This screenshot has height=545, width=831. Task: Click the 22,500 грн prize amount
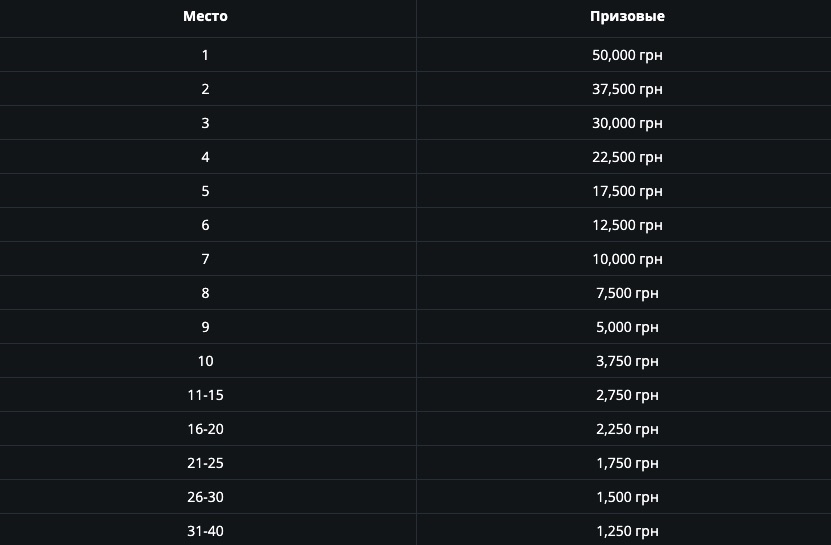tap(627, 157)
